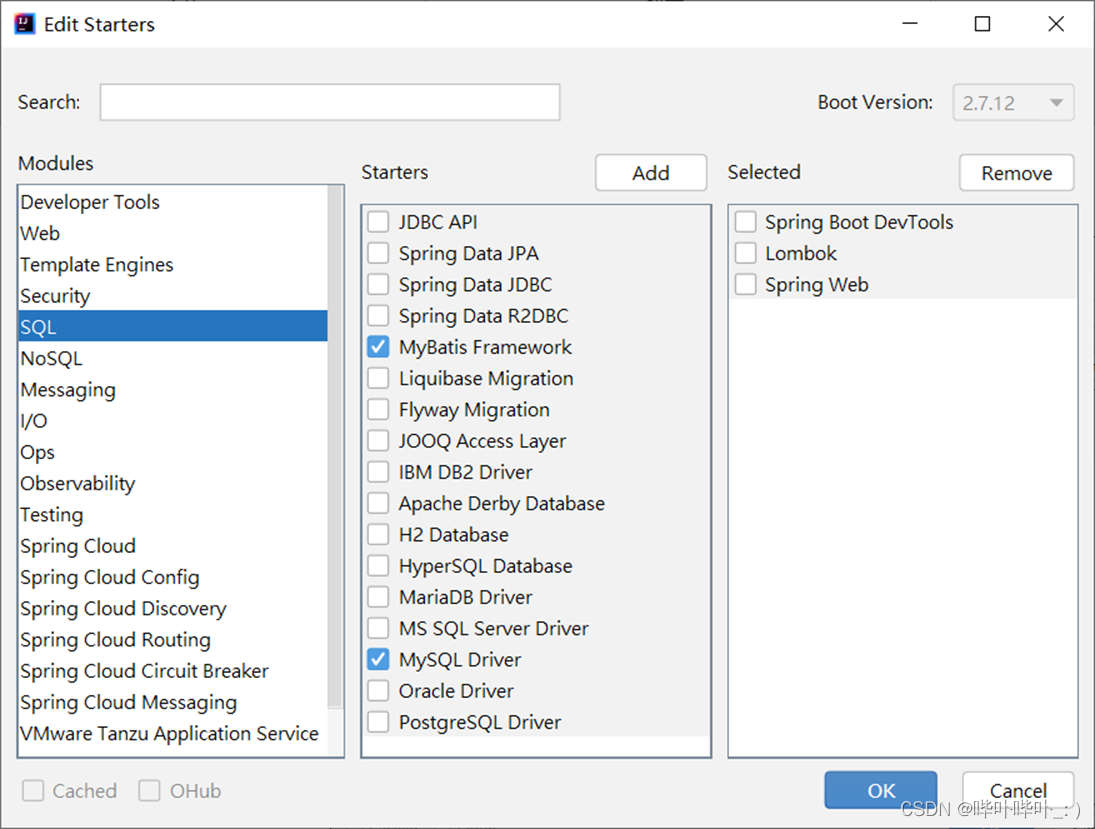This screenshot has width=1095, height=829.
Task: Click the IntelliJ IDEA icon in title bar
Action: coord(25,24)
